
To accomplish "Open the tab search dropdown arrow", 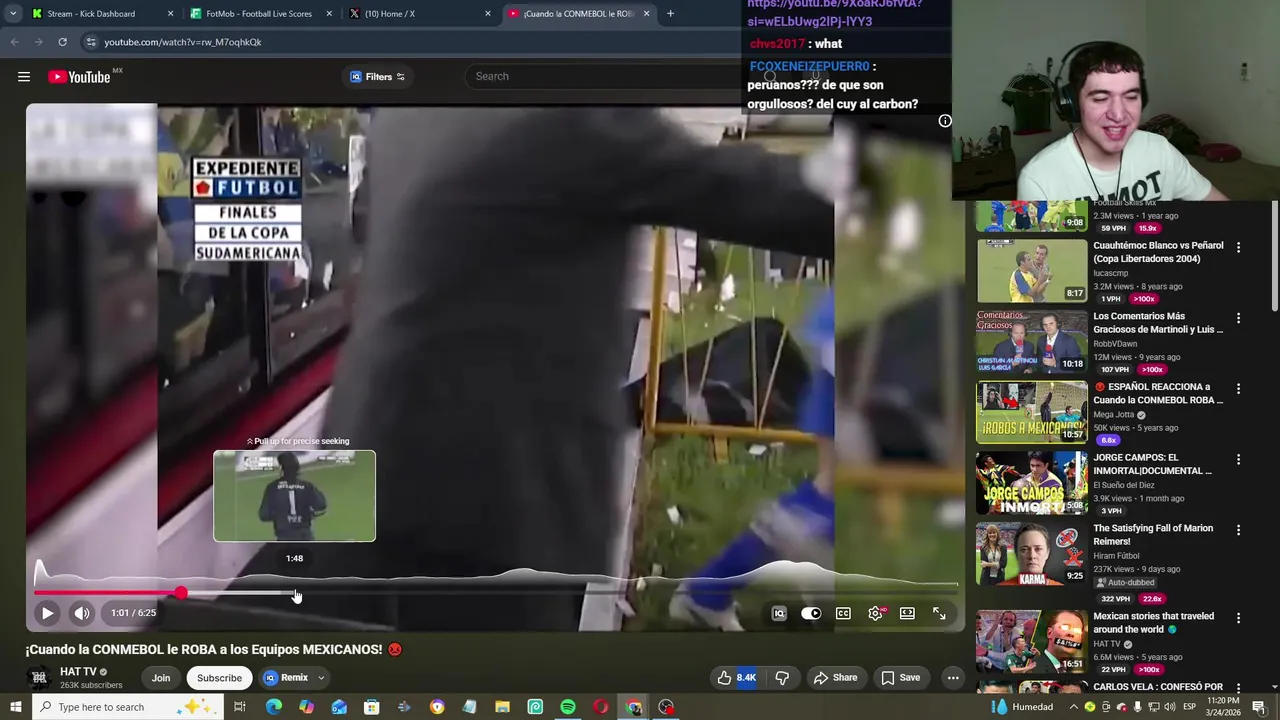I will (x=12, y=14).
